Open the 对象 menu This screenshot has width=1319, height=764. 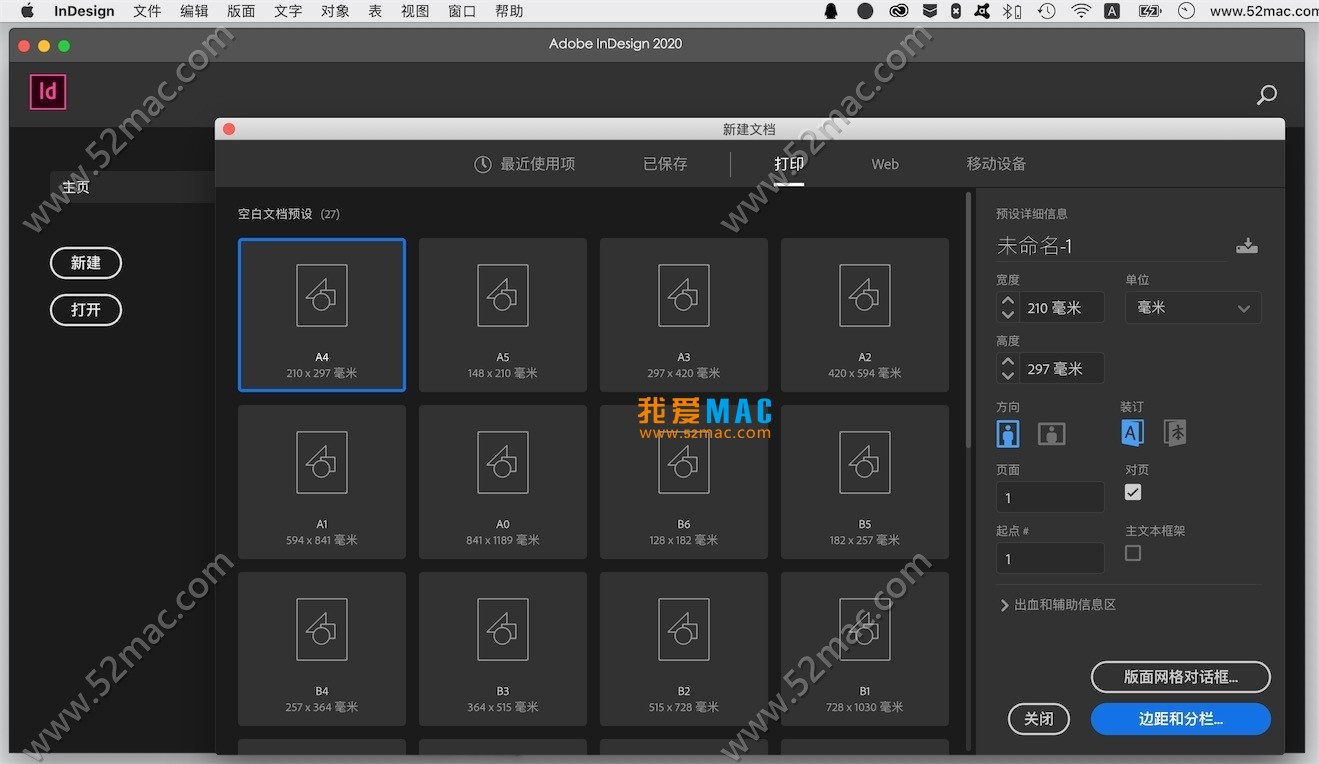click(x=335, y=11)
